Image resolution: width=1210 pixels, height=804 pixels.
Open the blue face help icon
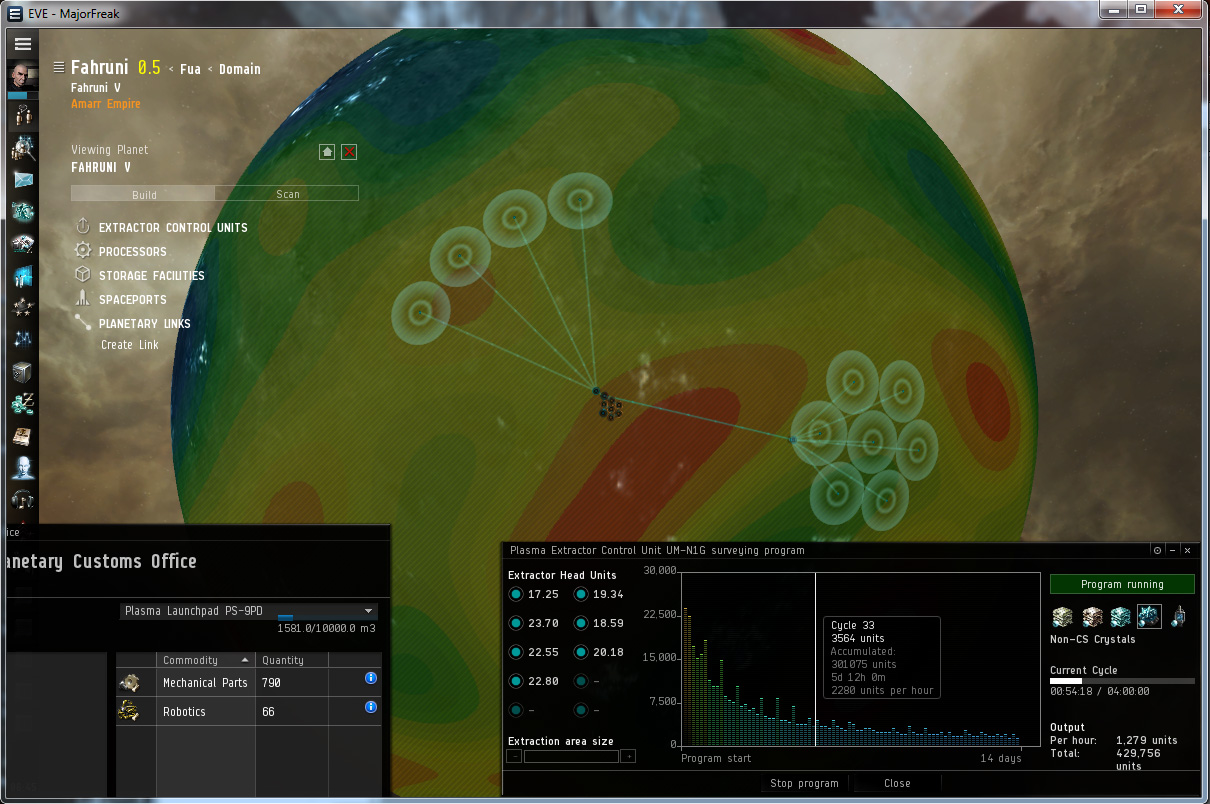[23, 468]
